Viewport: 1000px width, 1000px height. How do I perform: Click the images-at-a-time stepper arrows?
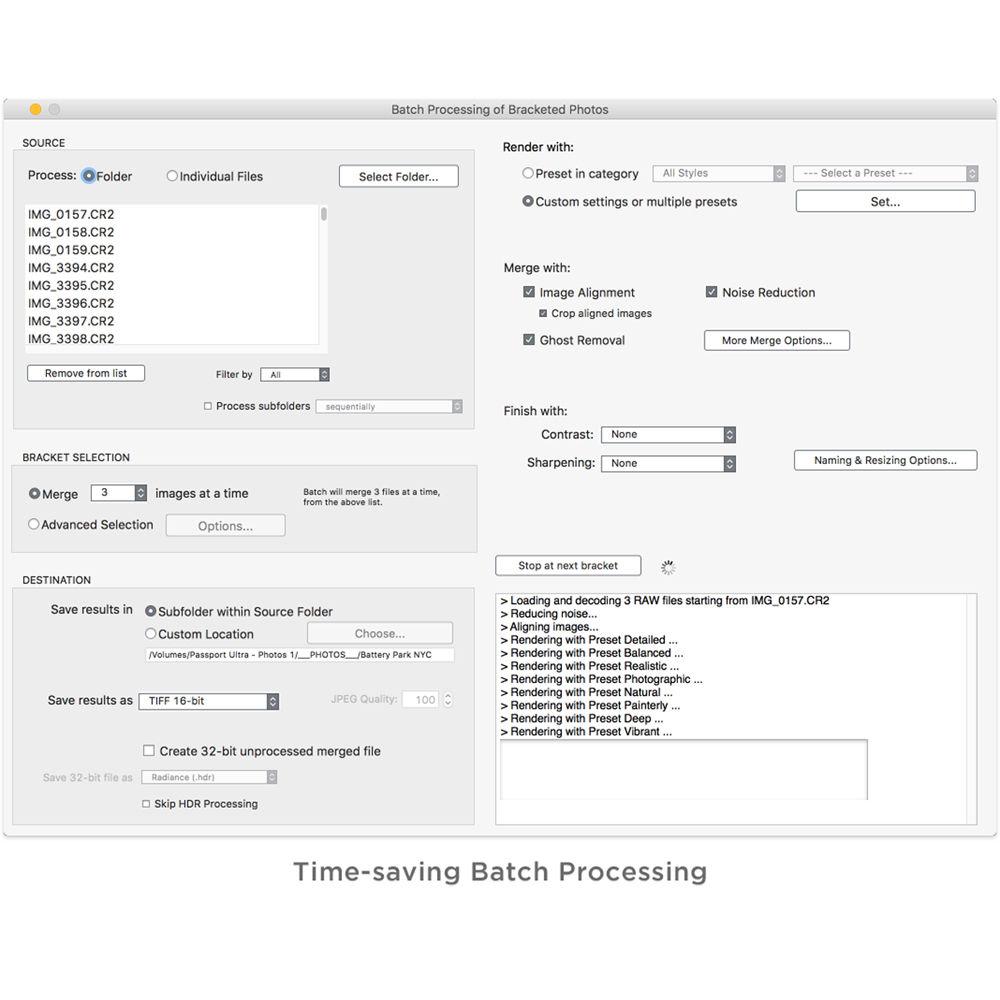pyautogui.click(x=141, y=493)
